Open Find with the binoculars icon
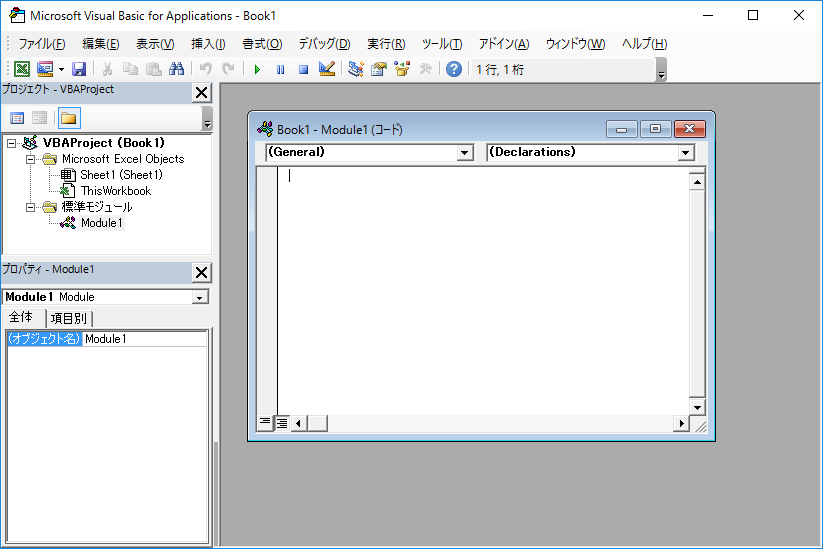The width and height of the screenshot is (823, 549). point(176,69)
